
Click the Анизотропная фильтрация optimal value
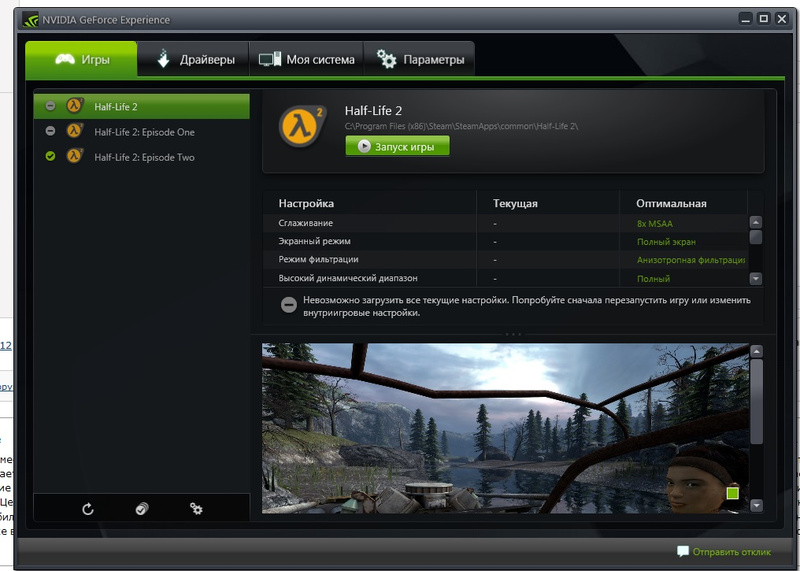click(x=691, y=260)
